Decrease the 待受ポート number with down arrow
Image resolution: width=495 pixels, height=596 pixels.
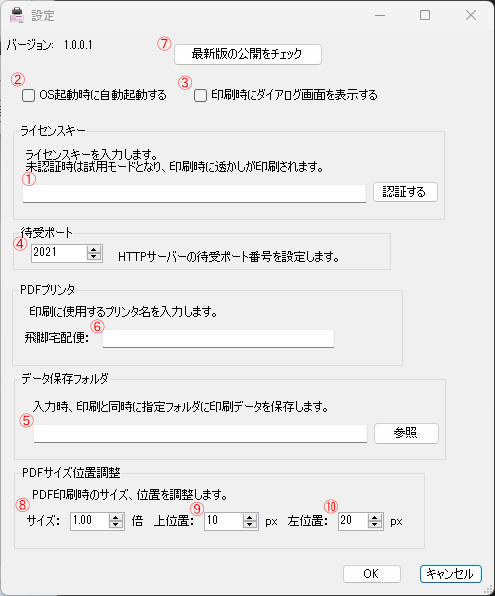click(x=94, y=257)
